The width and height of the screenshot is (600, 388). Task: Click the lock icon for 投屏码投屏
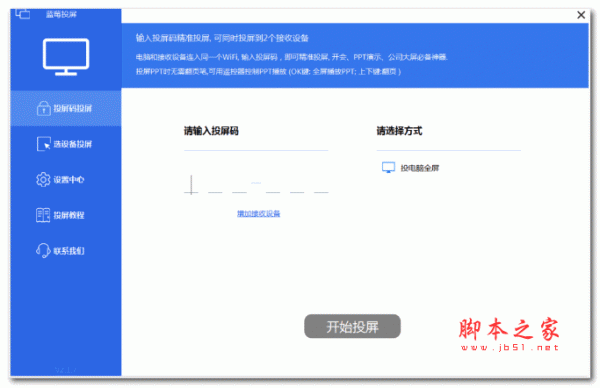click(43, 108)
